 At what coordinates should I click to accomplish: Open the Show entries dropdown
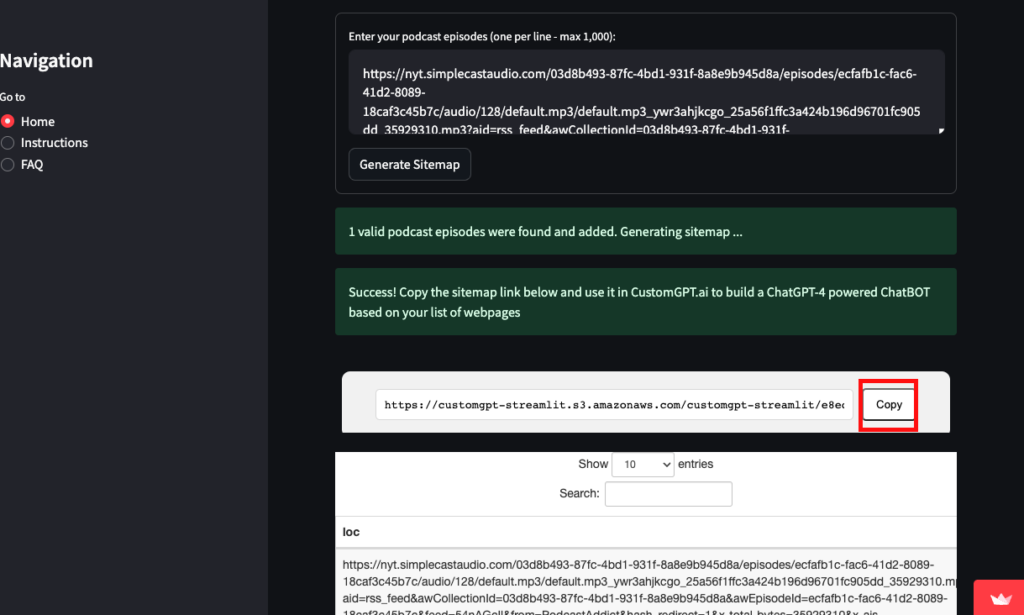tap(642, 464)
